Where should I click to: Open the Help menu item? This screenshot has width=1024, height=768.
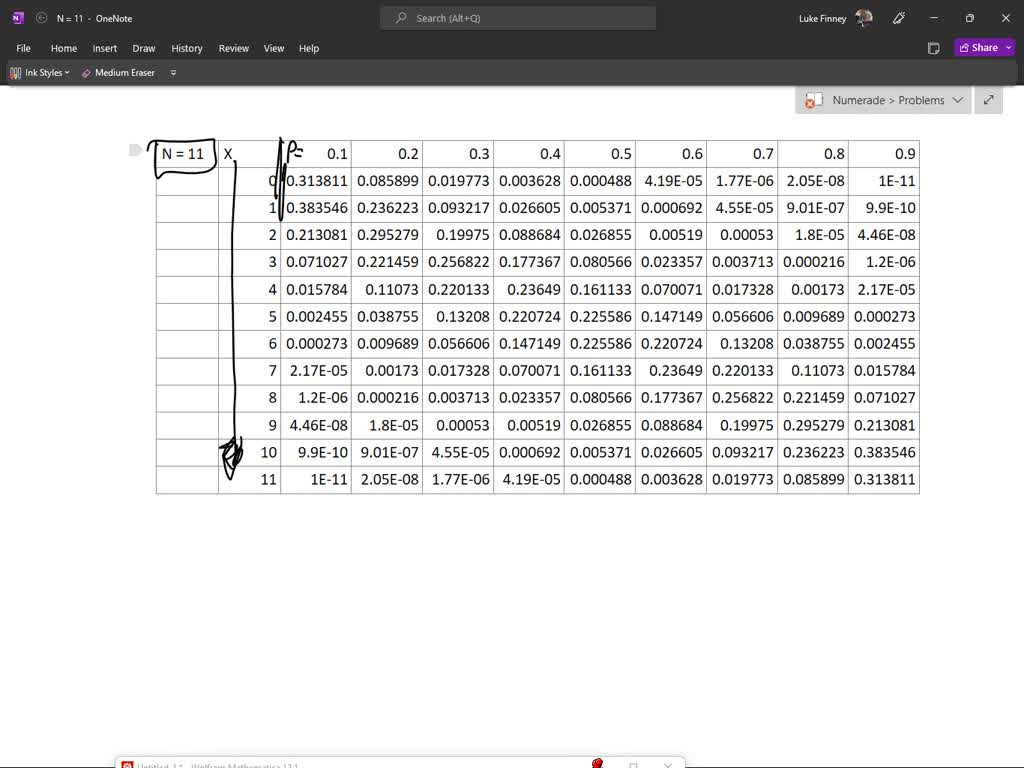tap(309, 47)
